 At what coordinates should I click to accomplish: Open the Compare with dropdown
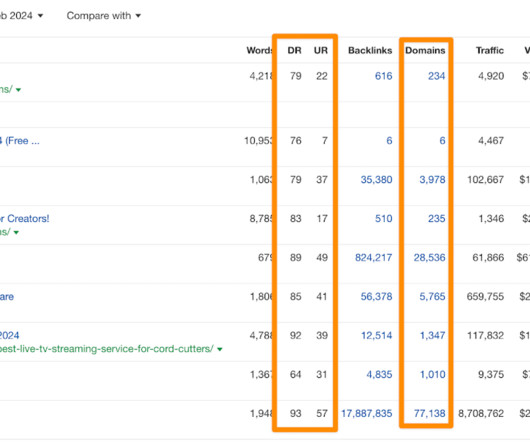click(103, 16)
